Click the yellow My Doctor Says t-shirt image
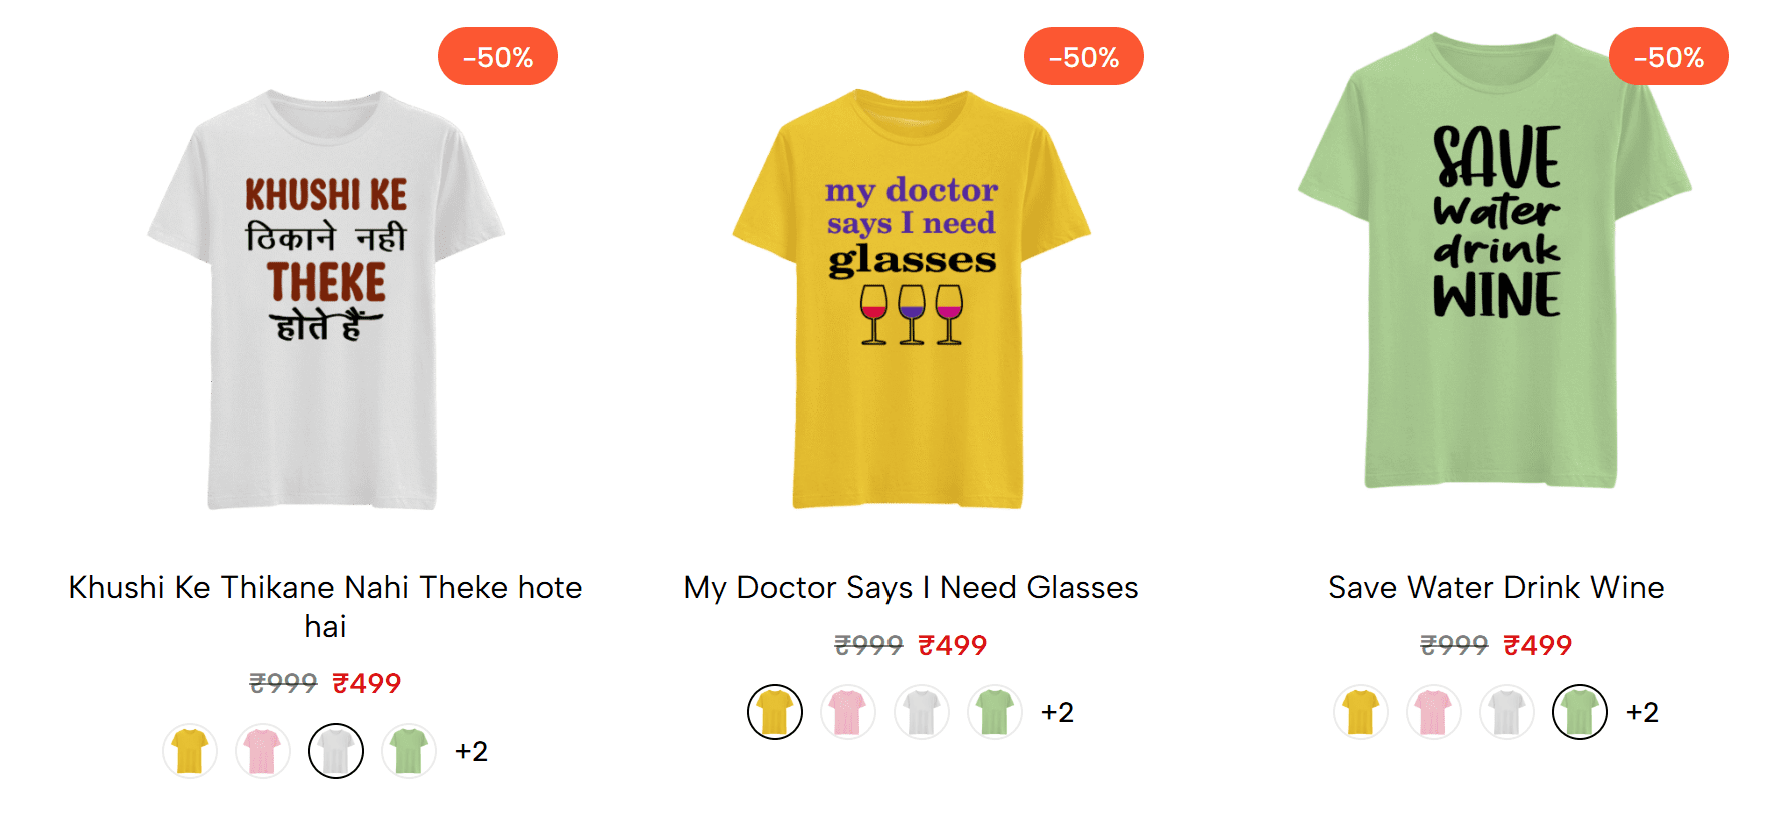This screenshot has height=816, width=1770. tap(910, 300)
